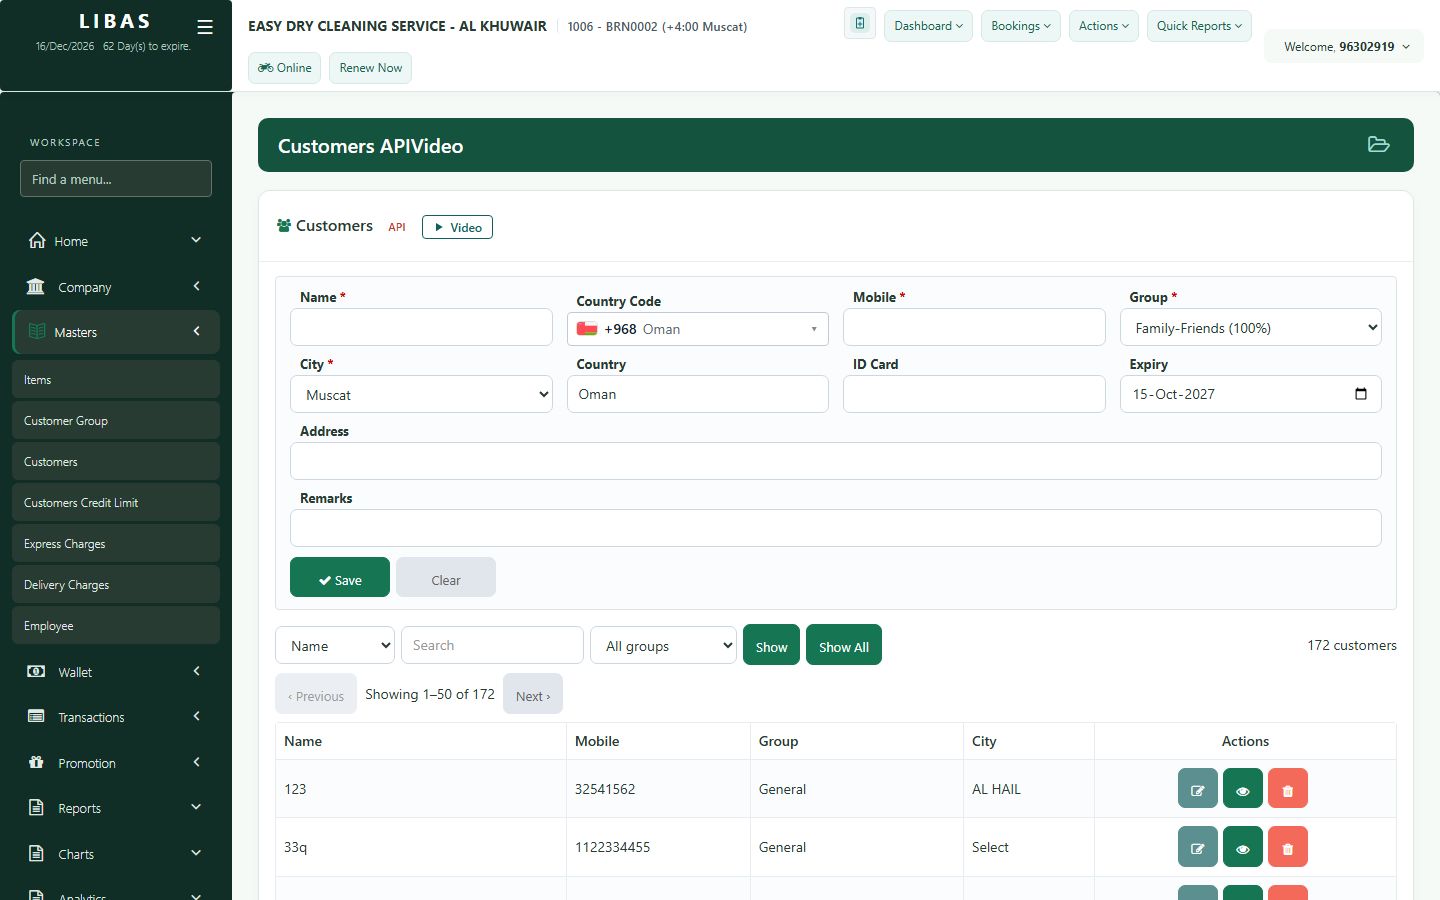Open the All groups filter dropdown
The image size is (1440, 900).
(664, 645)
